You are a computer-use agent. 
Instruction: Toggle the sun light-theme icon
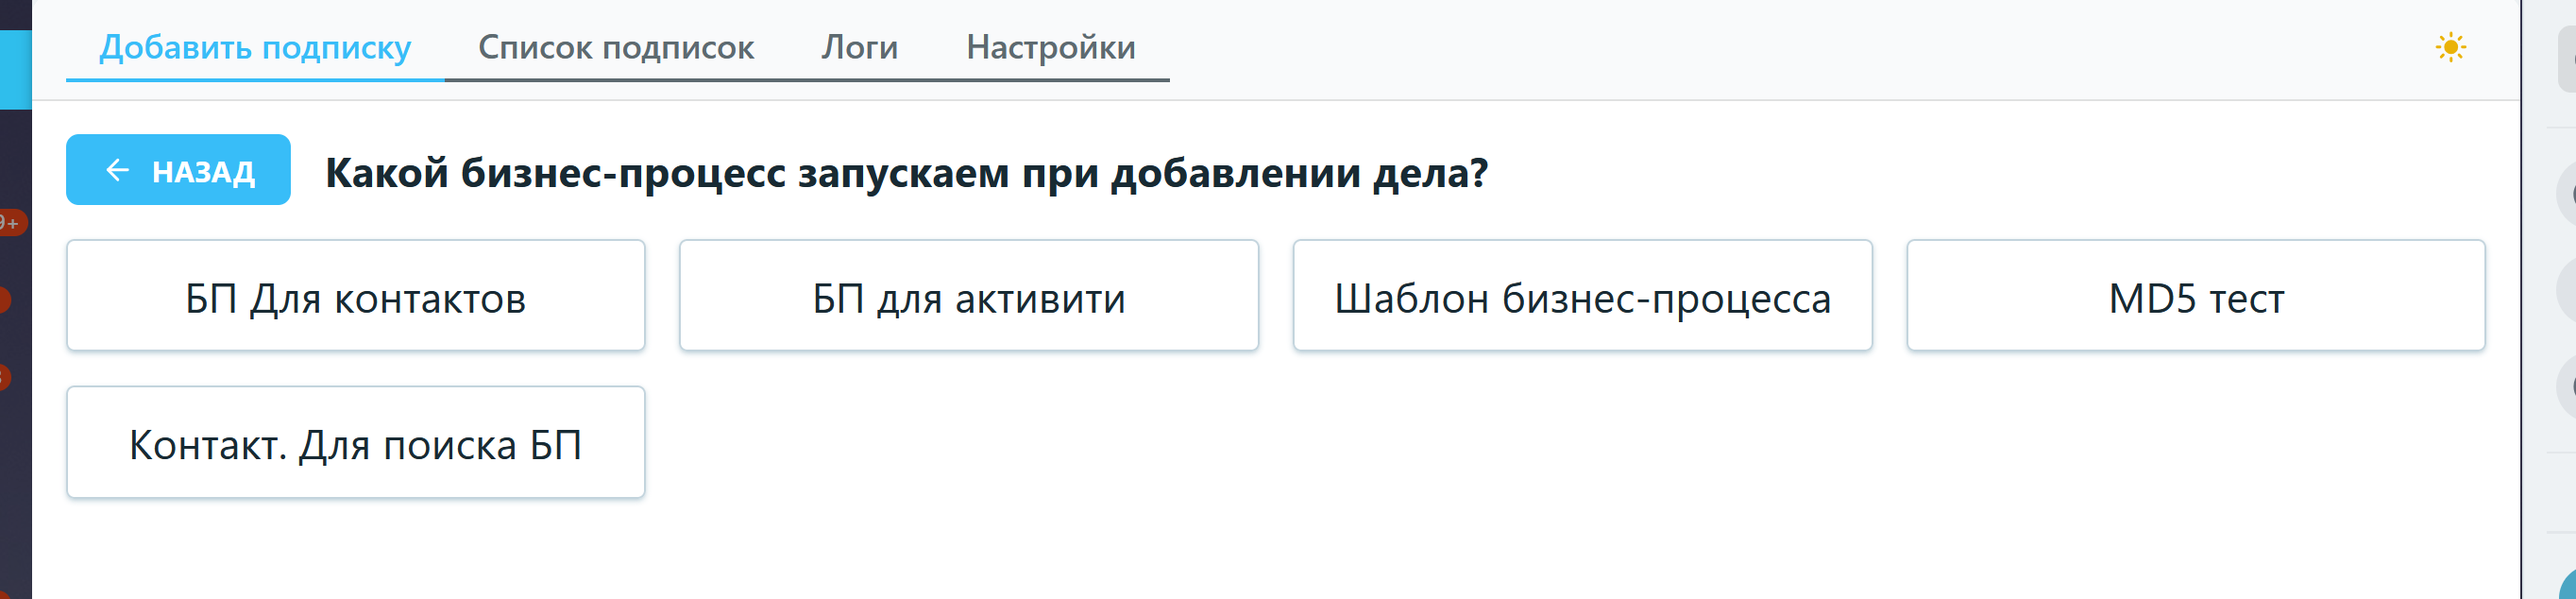pyautogui.click(x=2450, y=47)
